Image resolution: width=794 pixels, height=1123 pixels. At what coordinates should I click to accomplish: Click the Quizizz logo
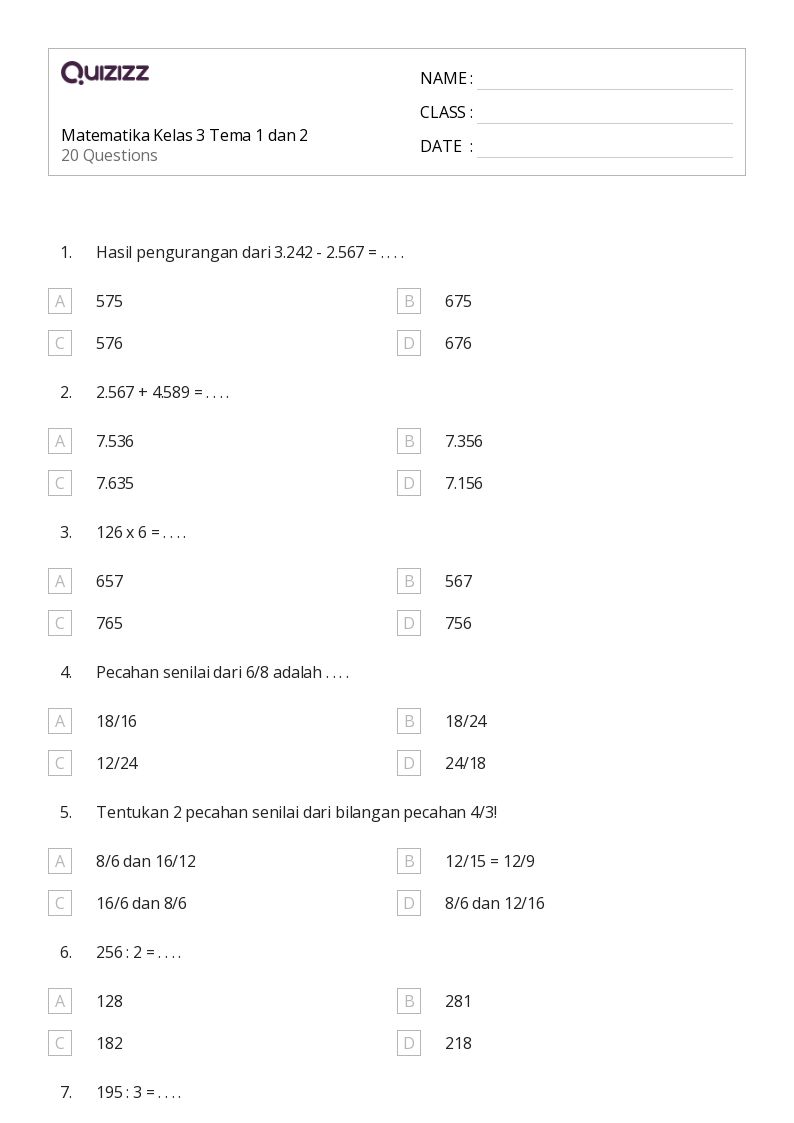(105, 72)
